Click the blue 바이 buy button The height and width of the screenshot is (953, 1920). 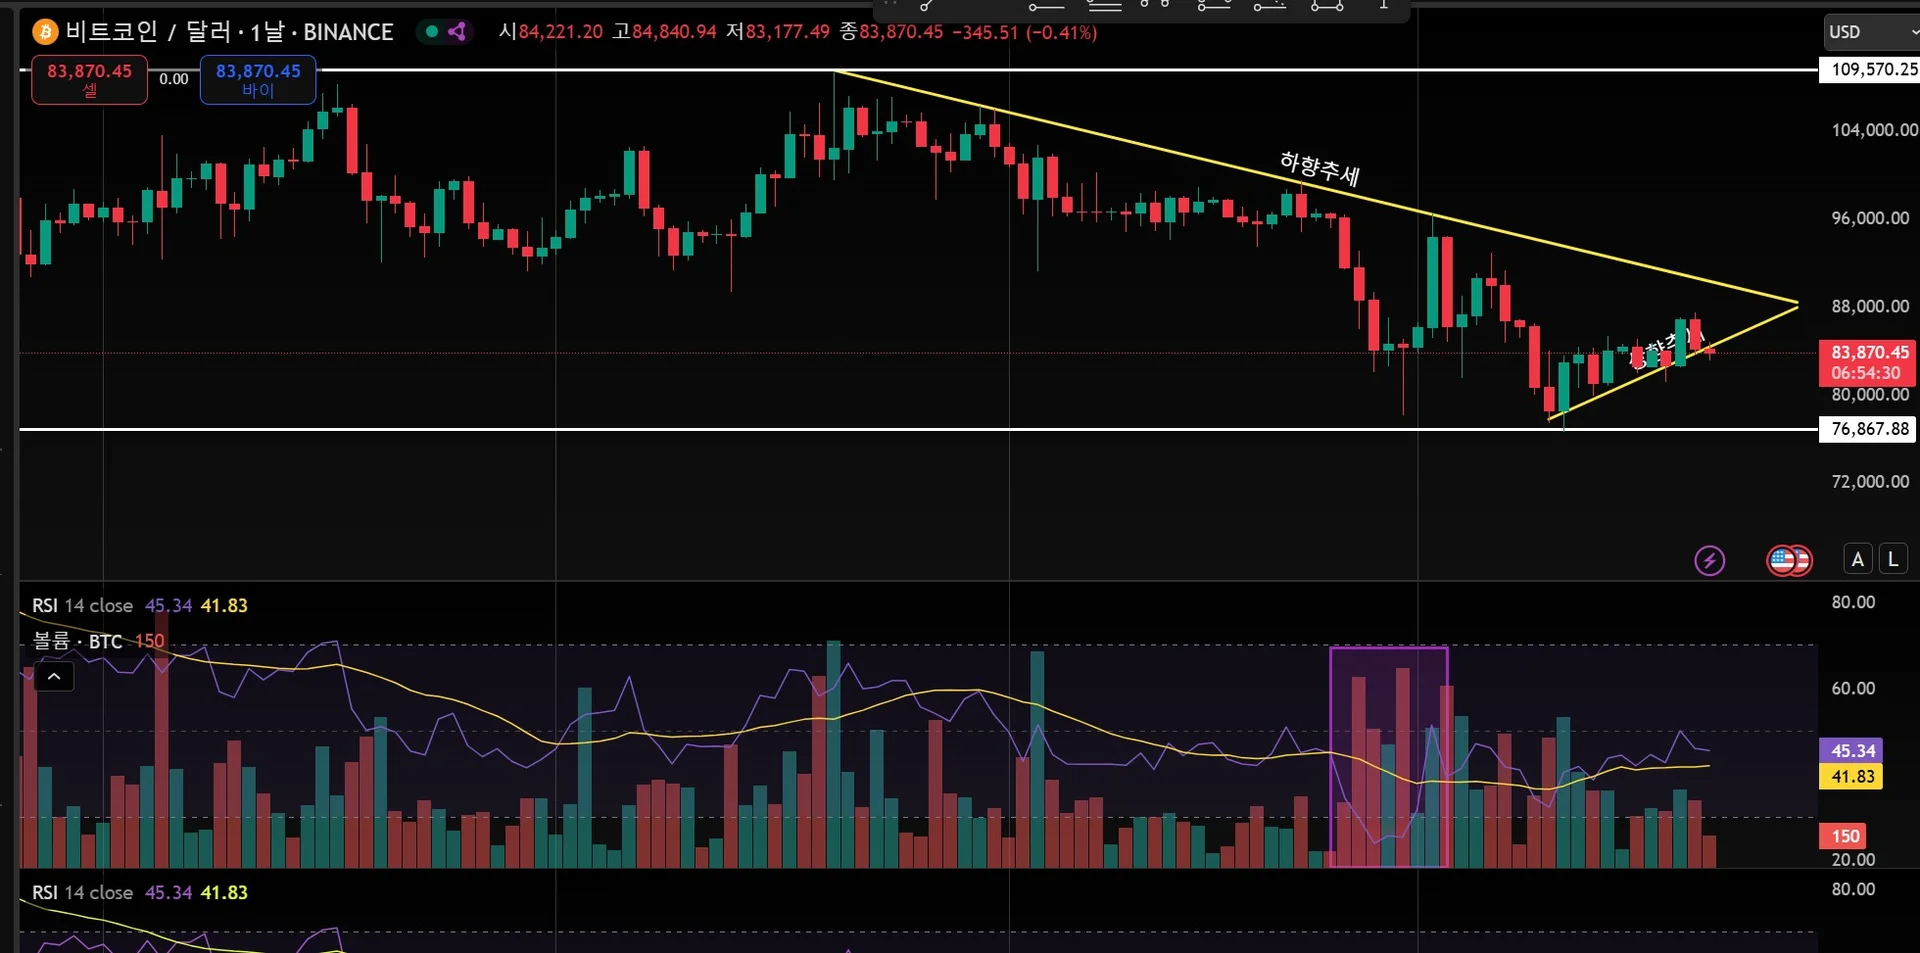pyautogui.click(x=258, y=80)
